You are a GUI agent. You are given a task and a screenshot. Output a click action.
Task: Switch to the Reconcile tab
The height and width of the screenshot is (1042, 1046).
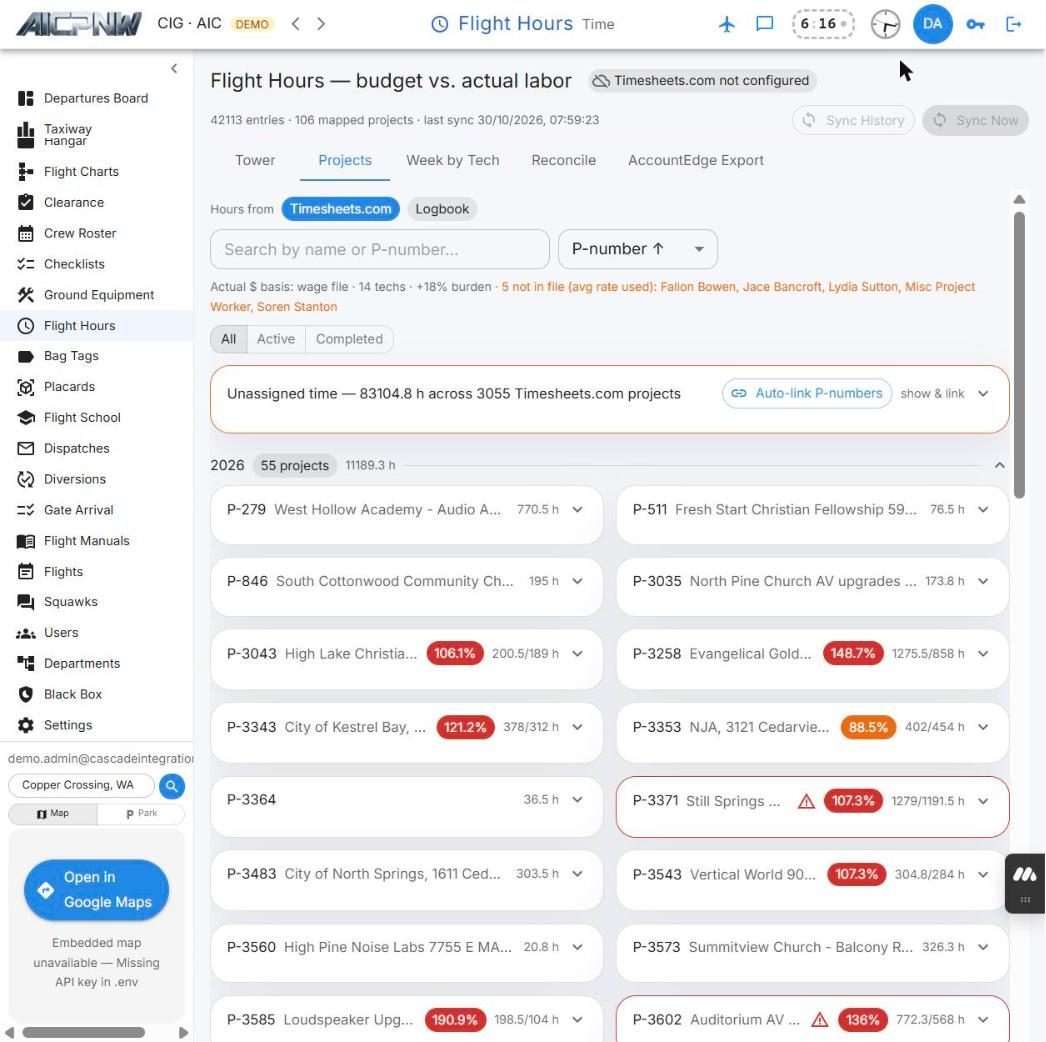point(563,160)
